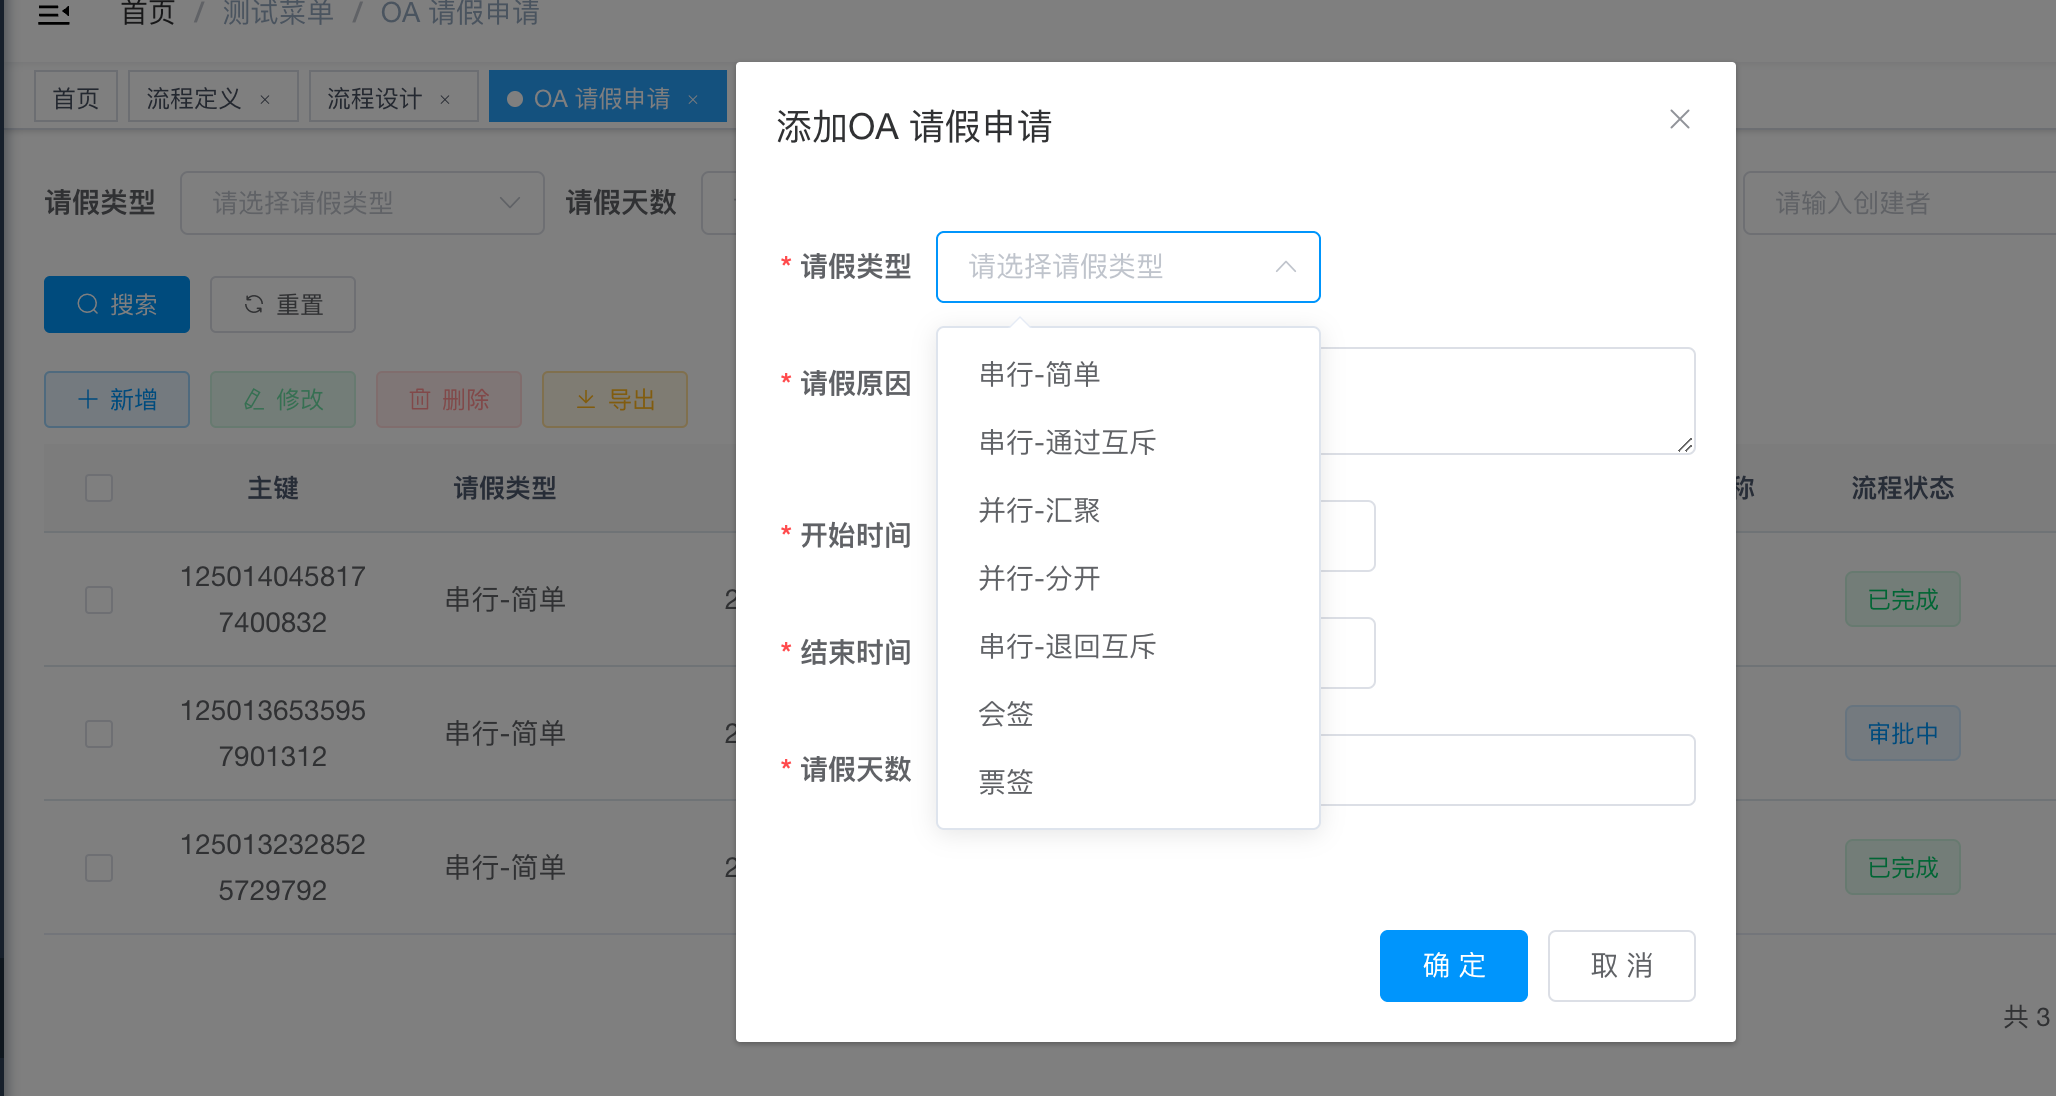Switch to the 首页 tab
2056x1096 pixels.
(76, 98)
